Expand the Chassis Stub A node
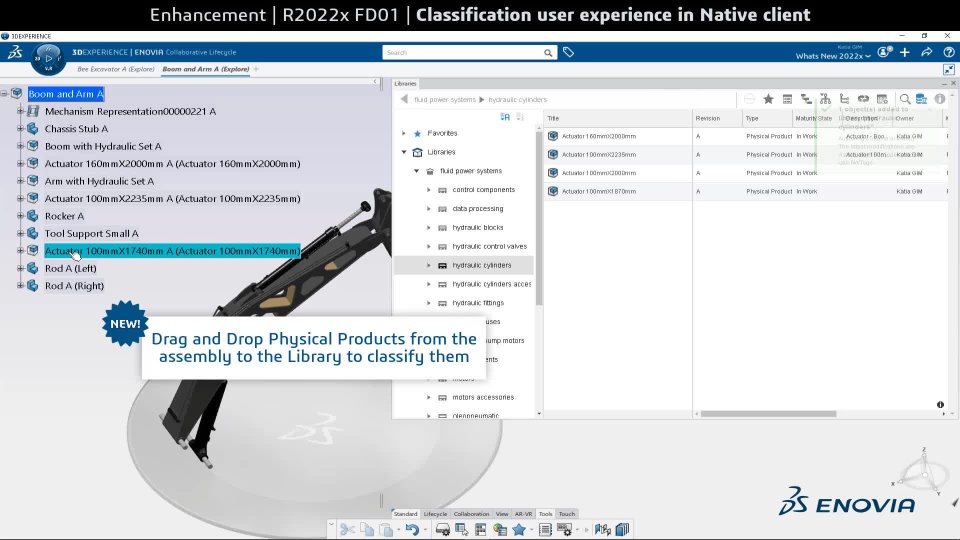 20,129
